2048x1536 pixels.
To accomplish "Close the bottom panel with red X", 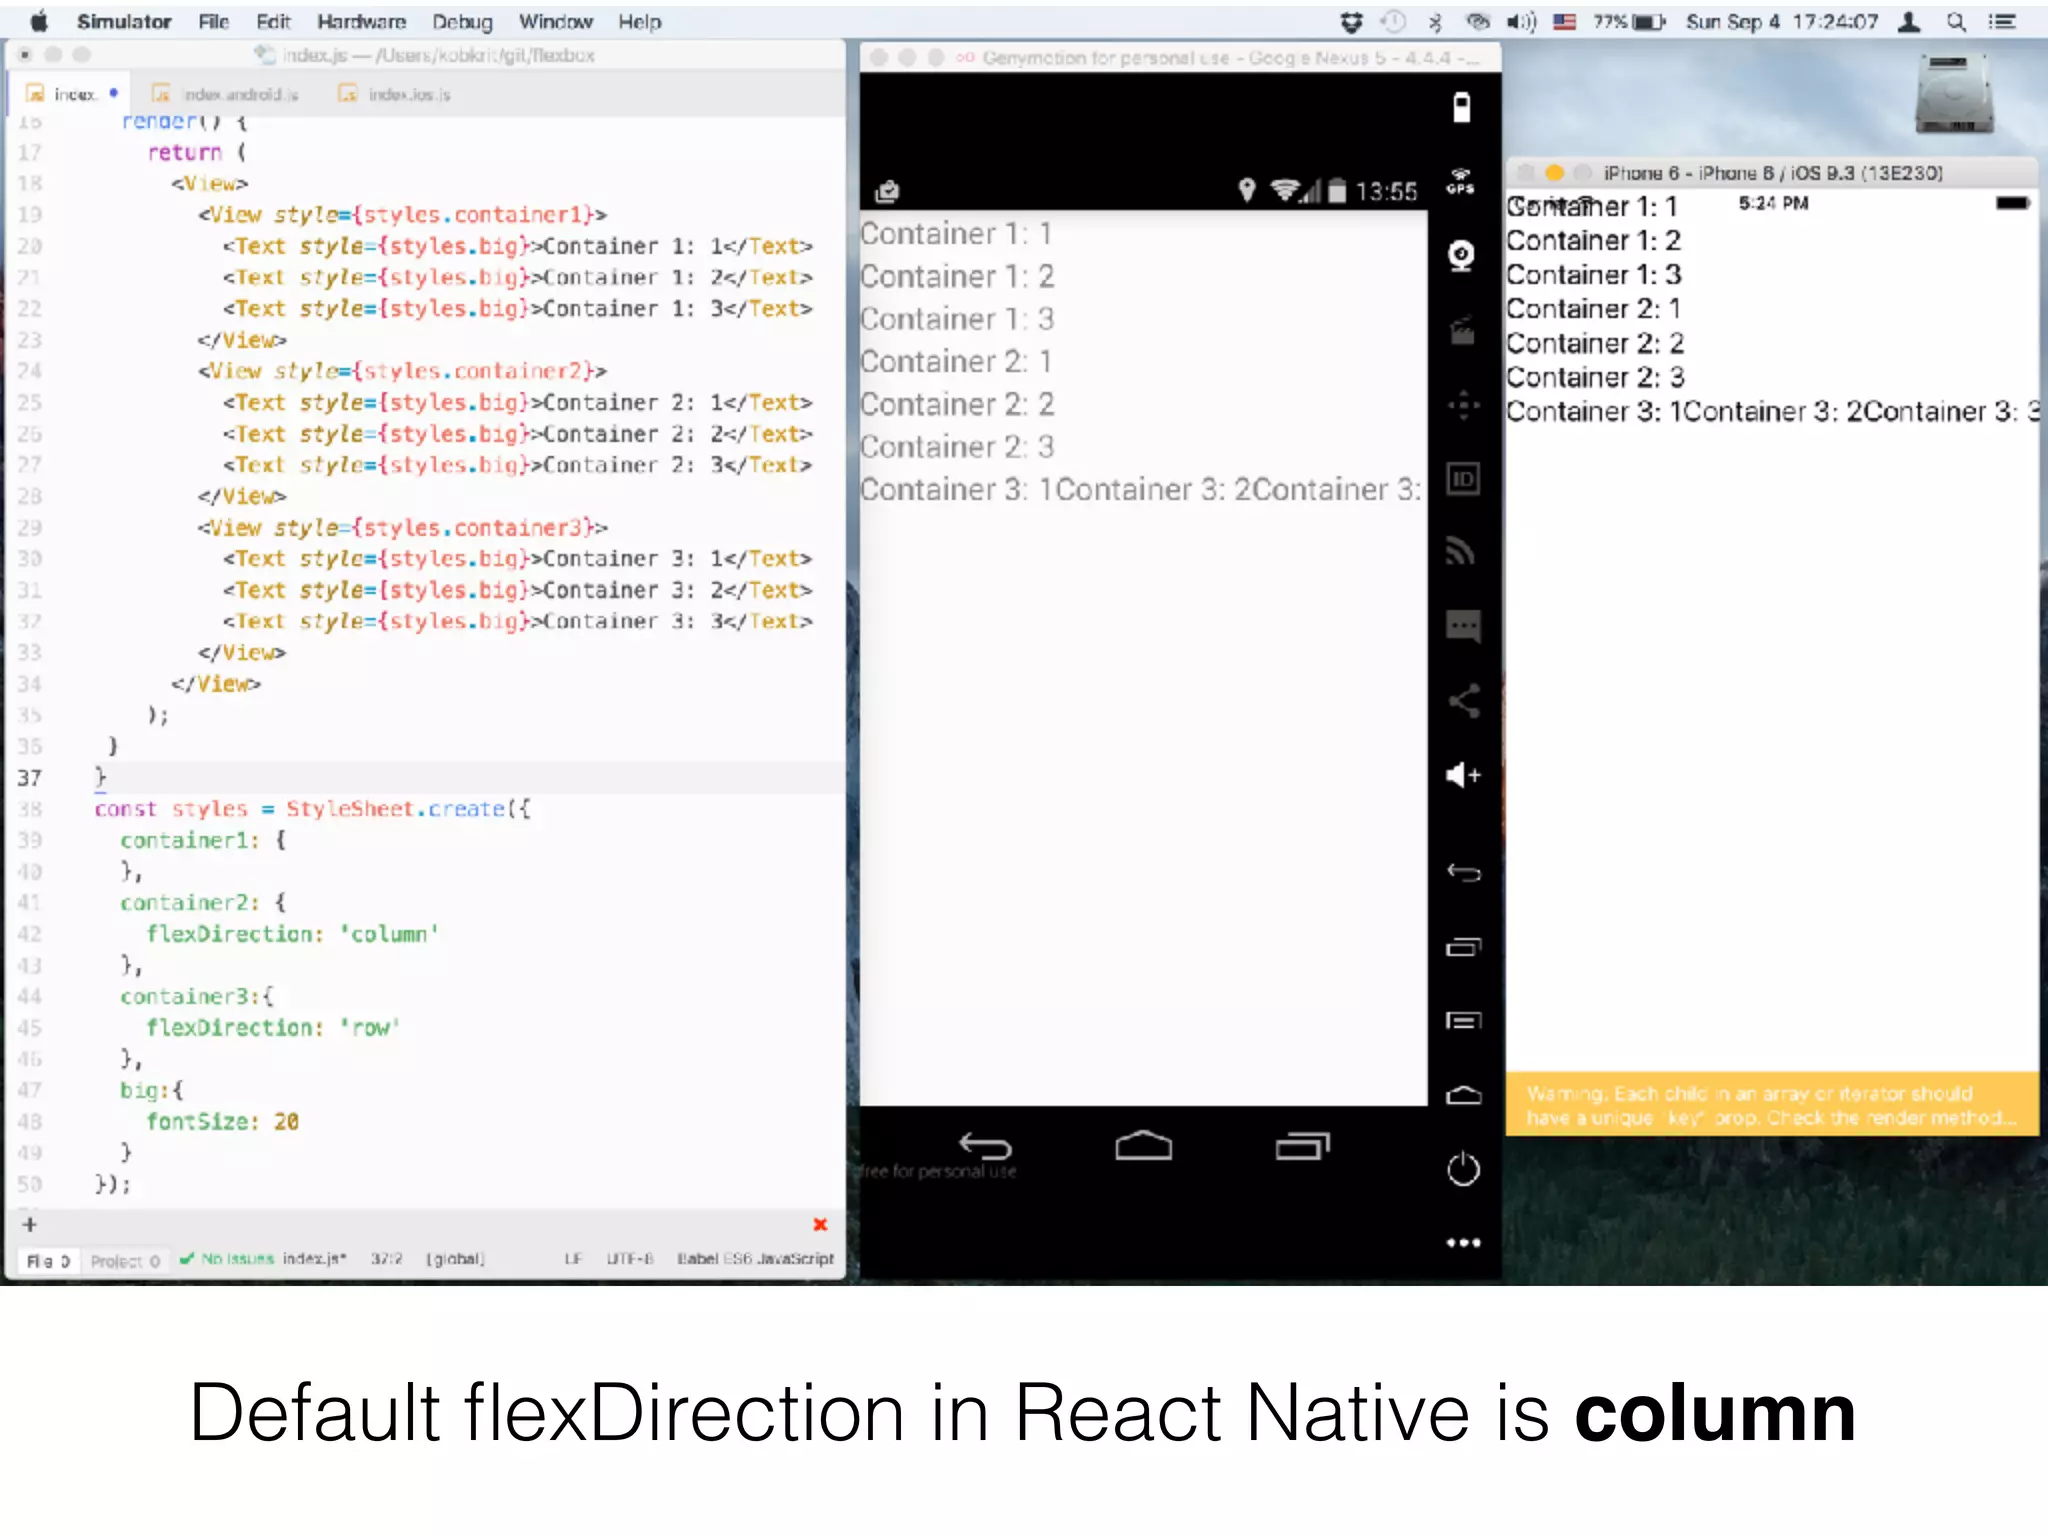I will (820, 1225).
